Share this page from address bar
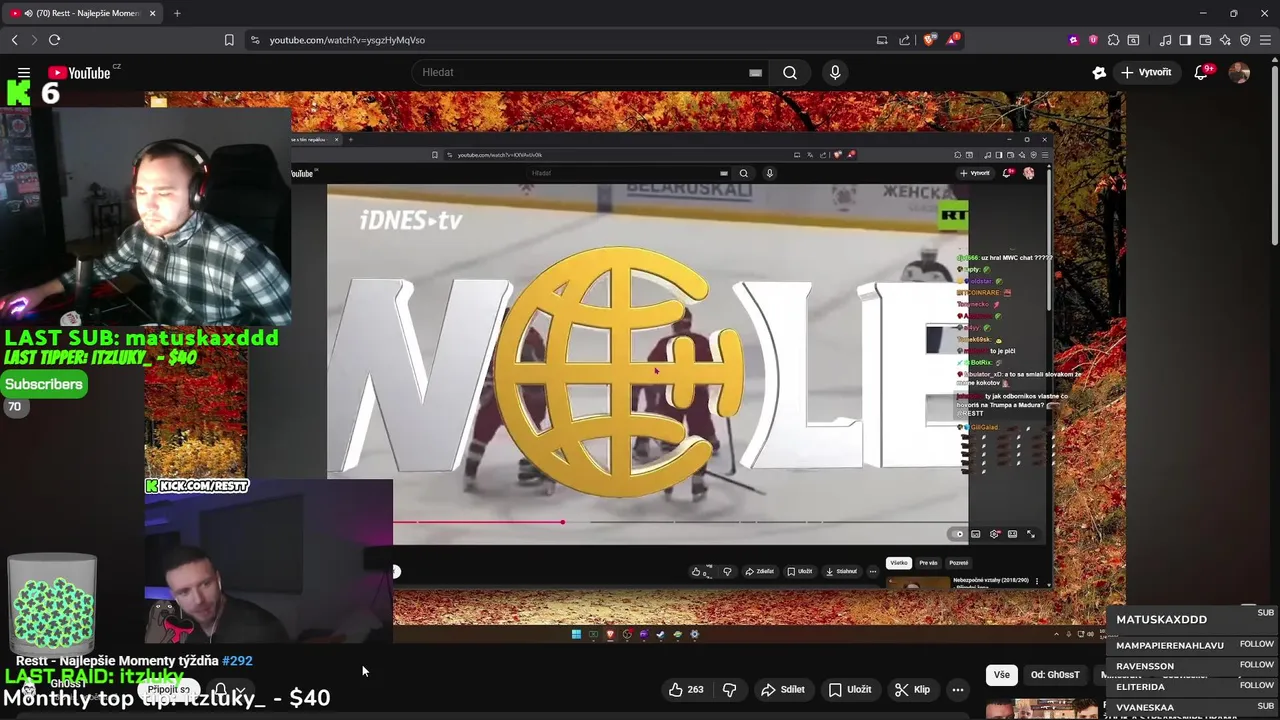1280x720 pixels. tap(905, 40)
